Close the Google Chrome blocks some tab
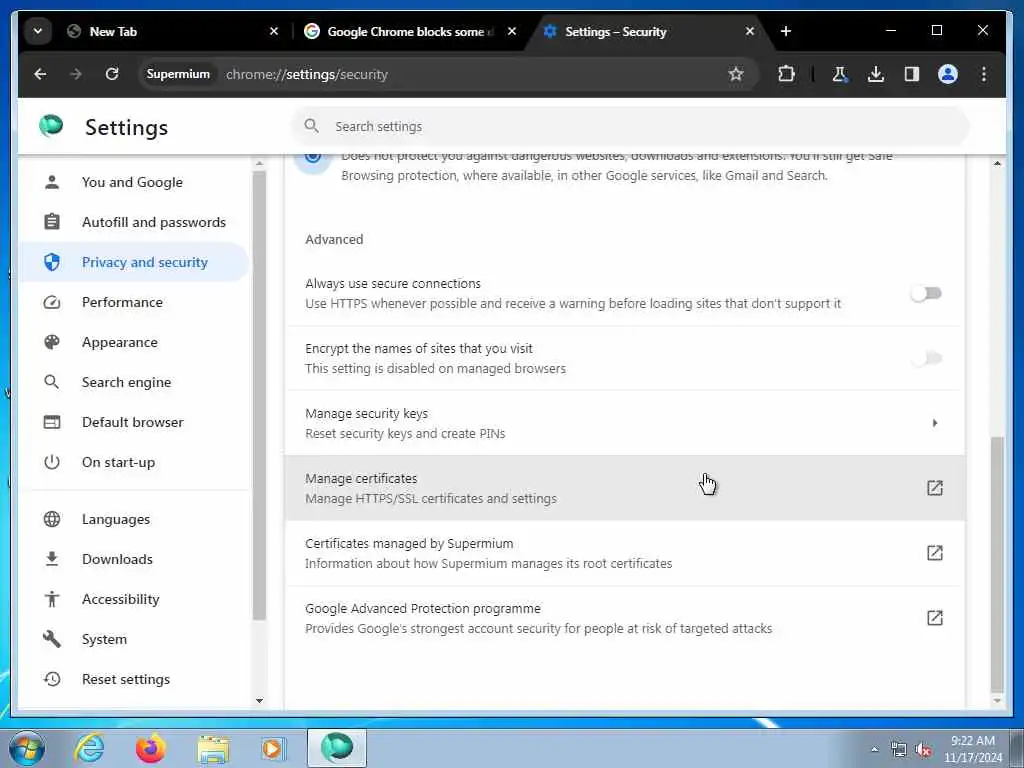The height and width of the screenshot is (768, 1024). 512,31
